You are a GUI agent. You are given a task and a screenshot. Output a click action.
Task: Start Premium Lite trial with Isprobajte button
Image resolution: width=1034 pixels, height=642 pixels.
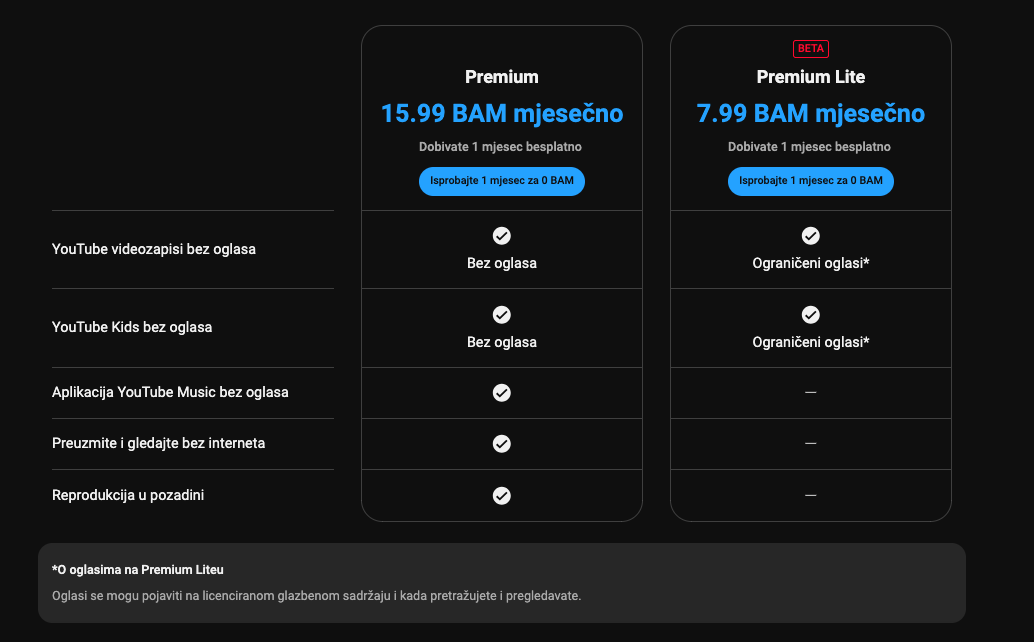coord(810,181)
